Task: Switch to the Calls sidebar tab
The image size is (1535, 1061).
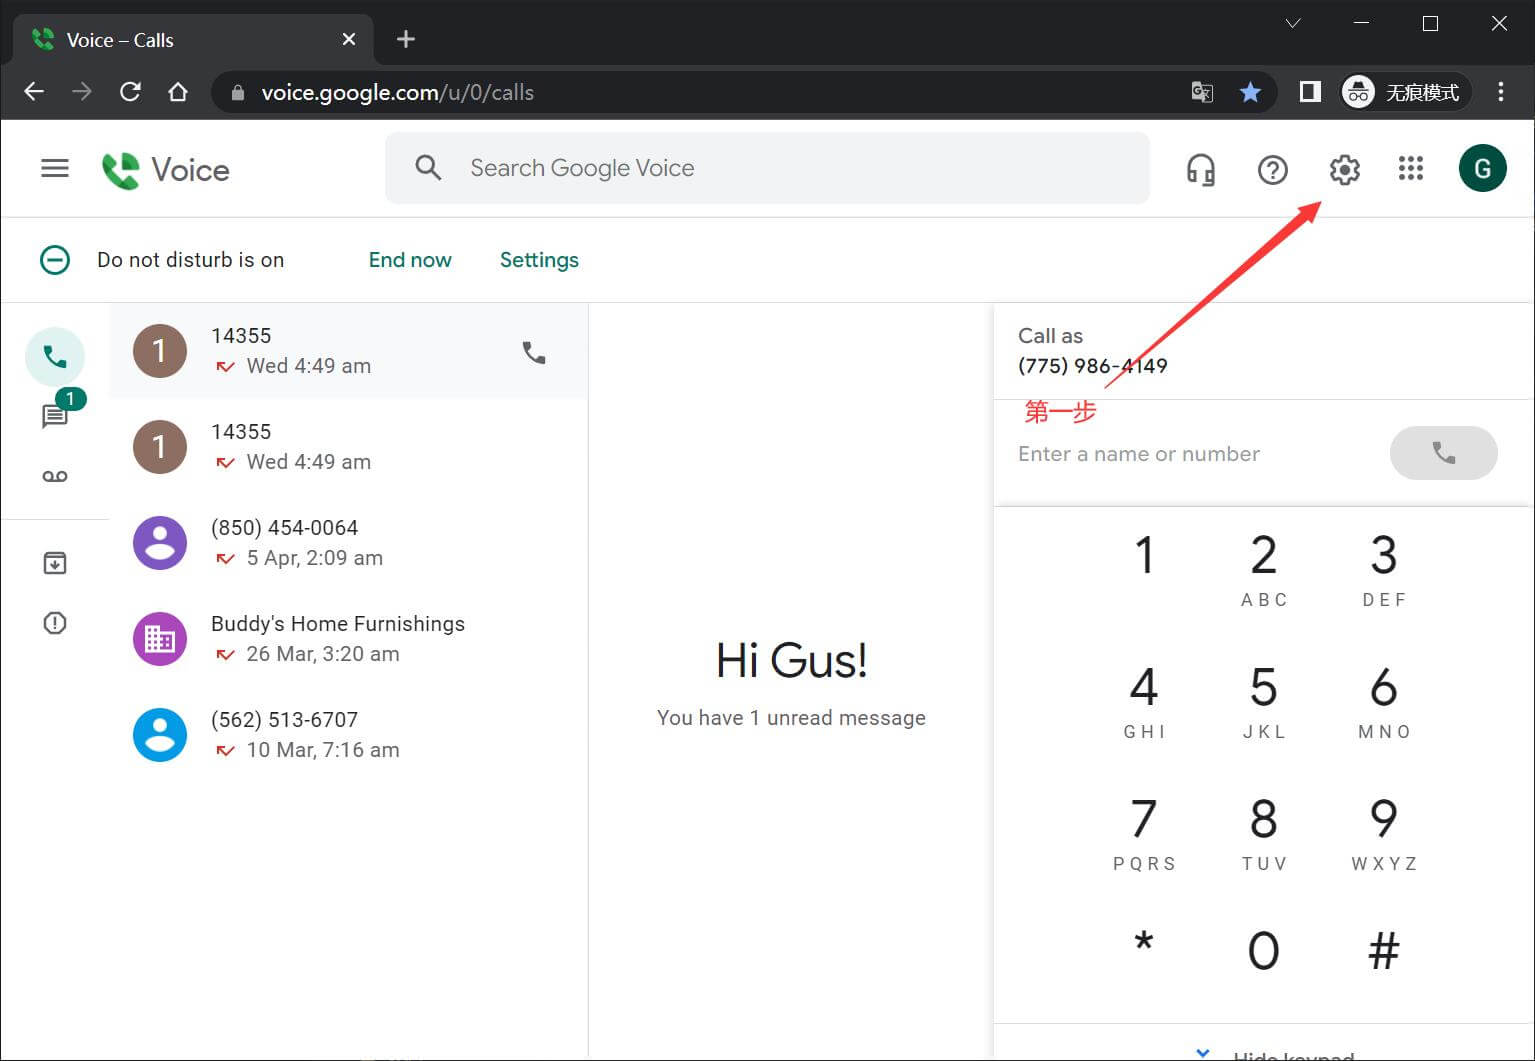Action: point(55,357)
